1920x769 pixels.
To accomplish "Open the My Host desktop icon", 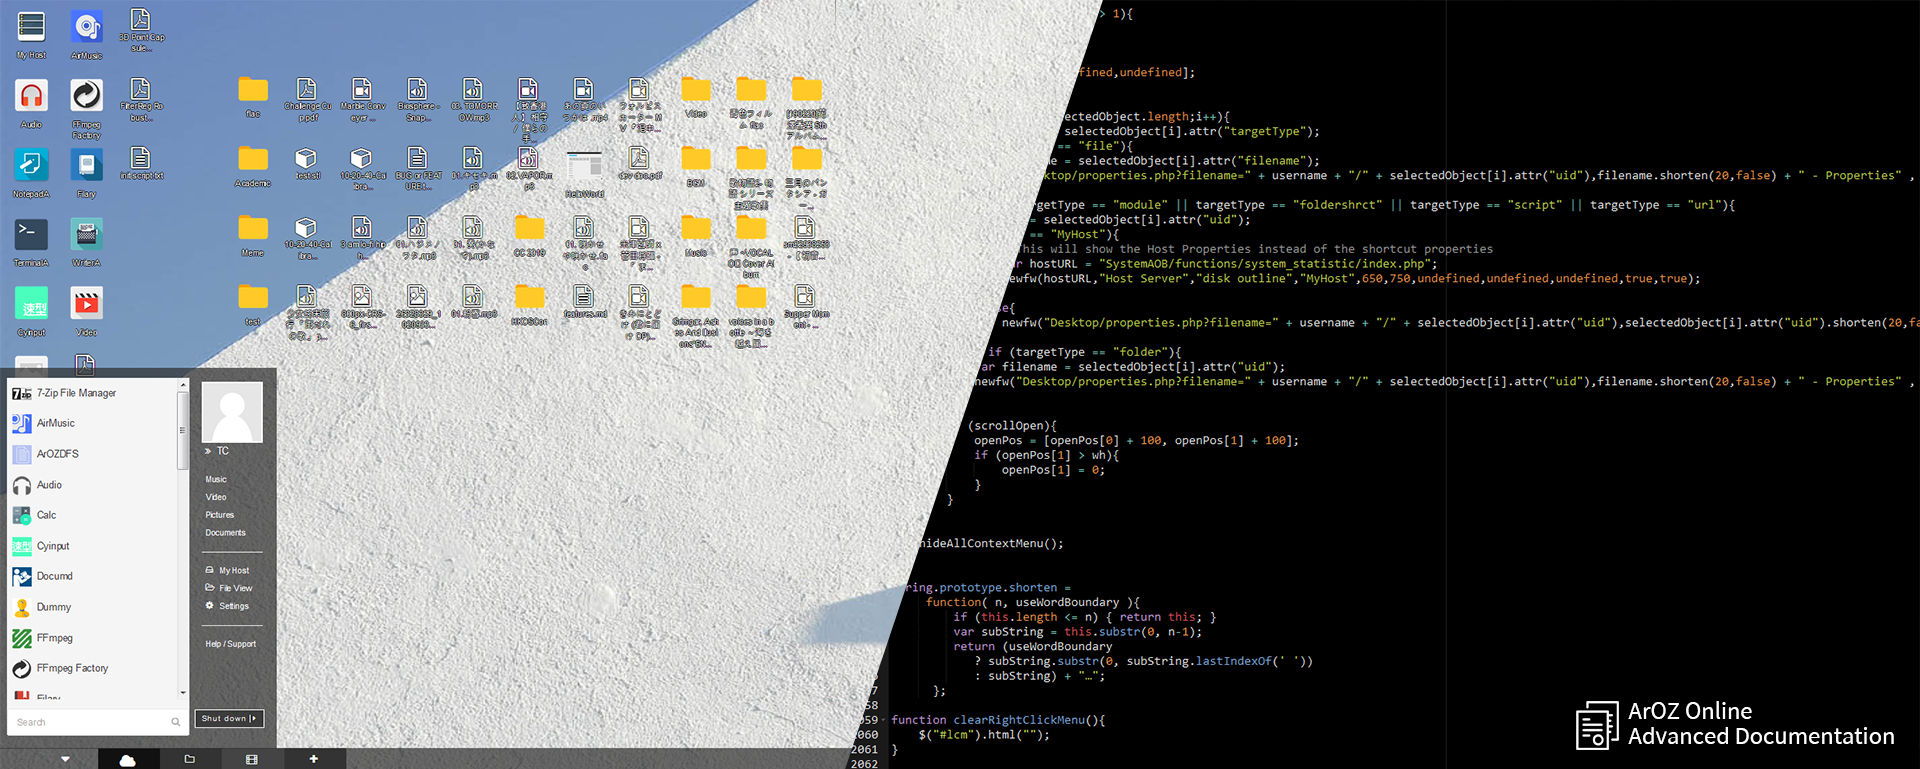I will pyautogui.click(x=31, y=28).
